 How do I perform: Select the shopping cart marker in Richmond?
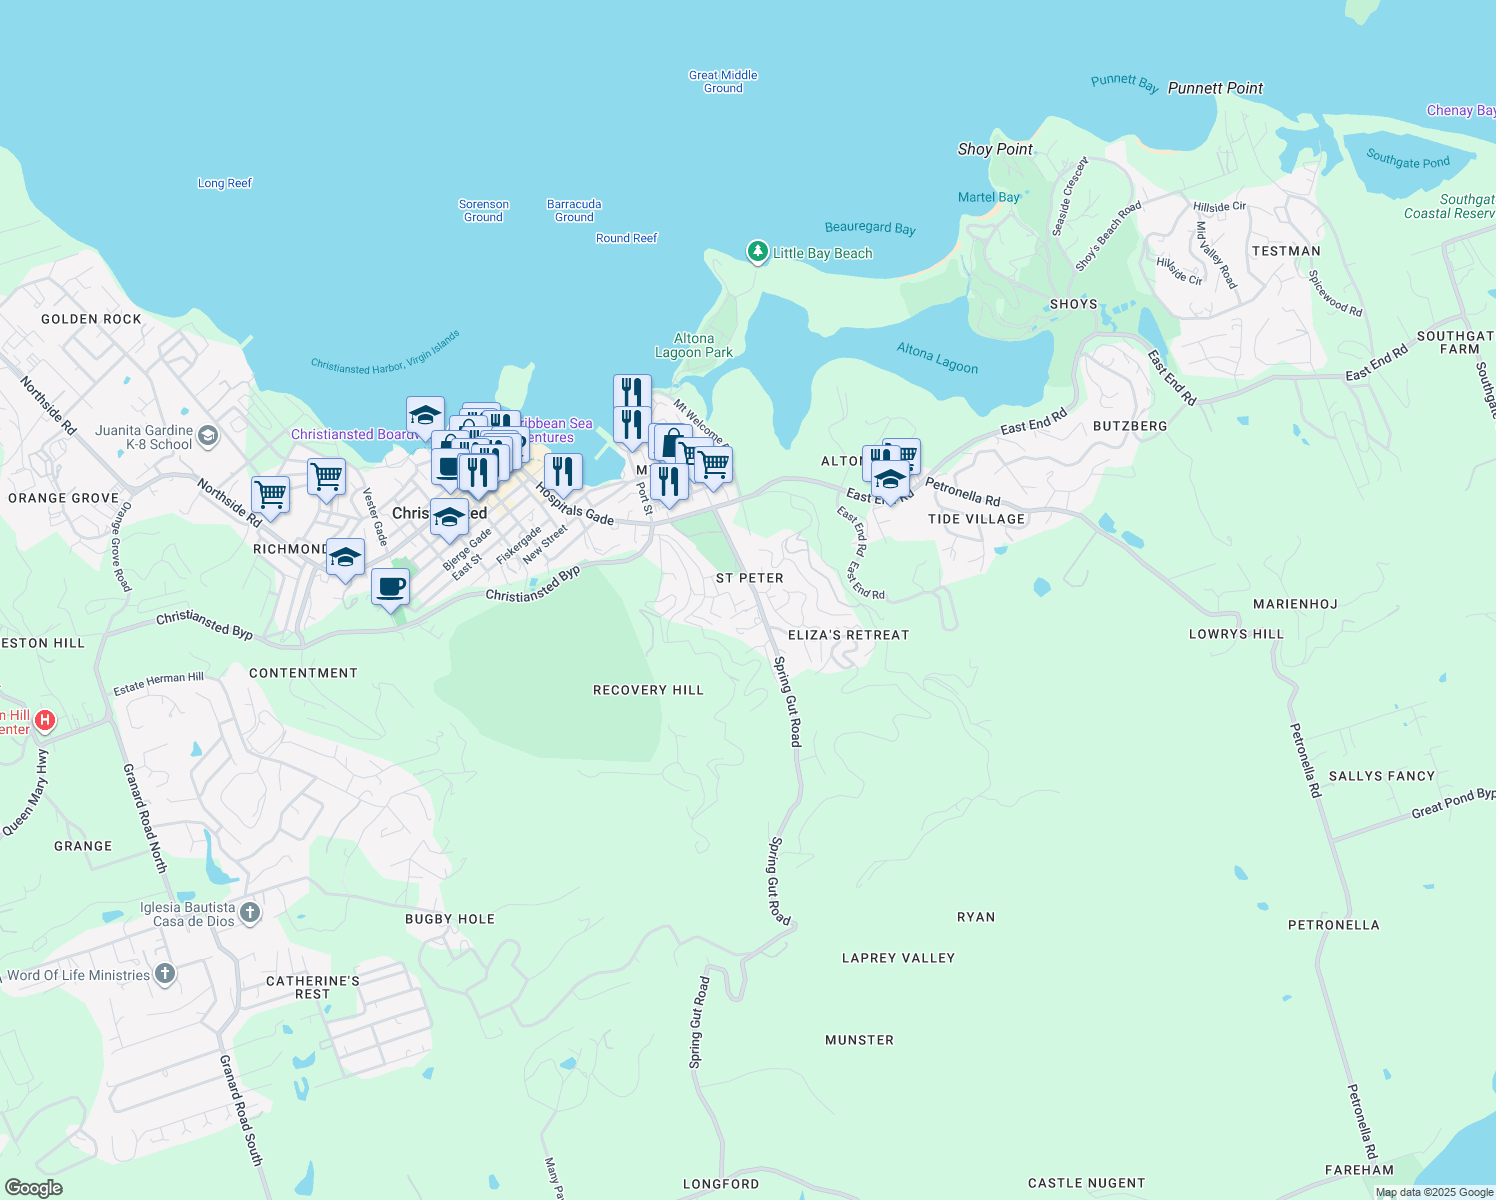tap(270, 492)
